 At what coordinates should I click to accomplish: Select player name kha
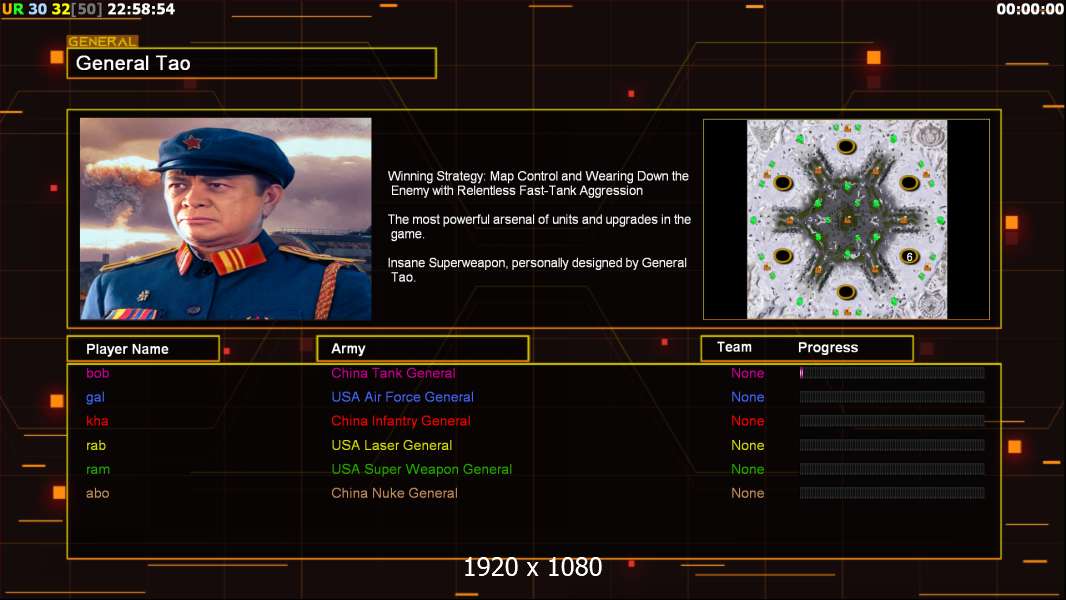[x=97, y=421]
